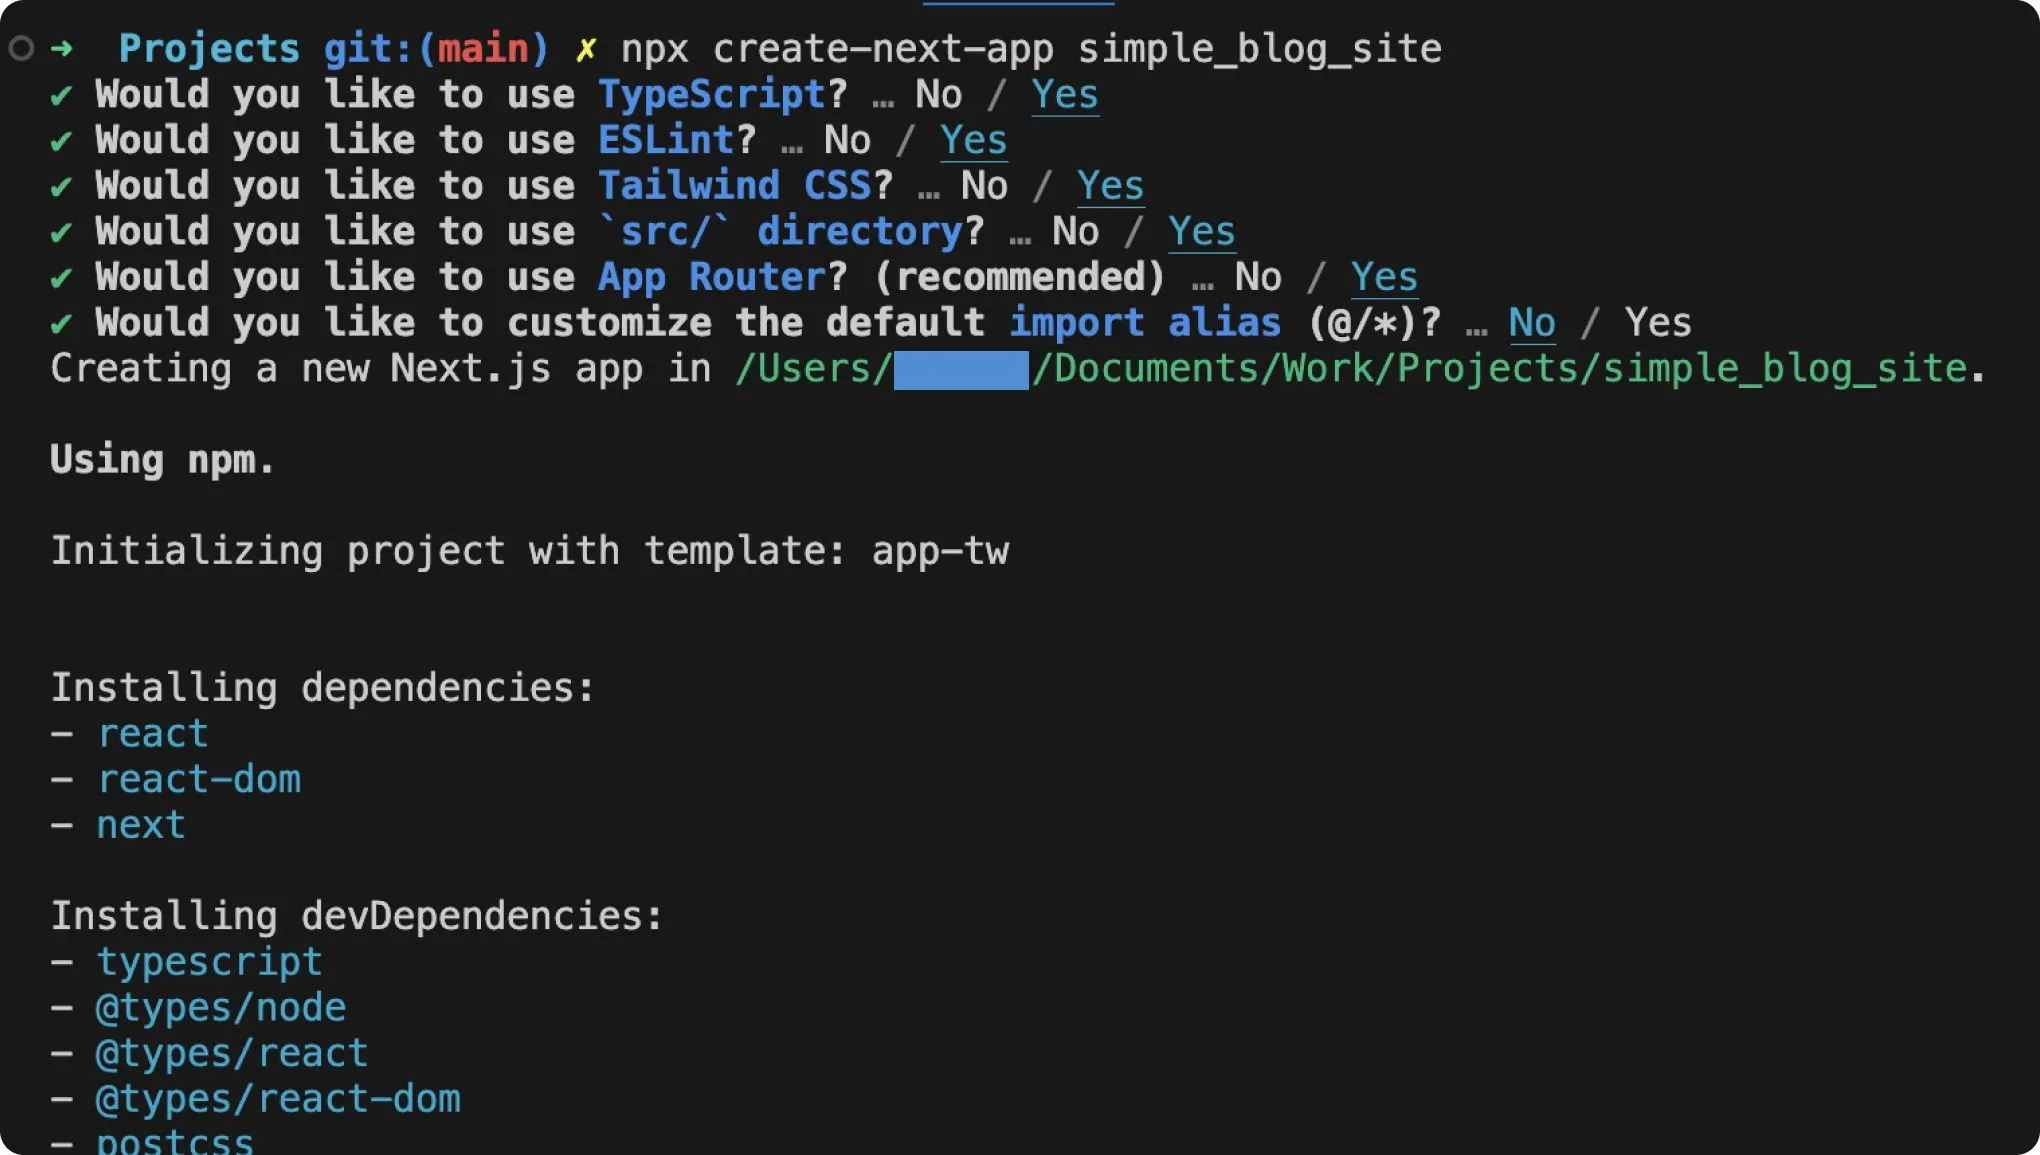Click the circle indicator beside the prompt
2040x1155 pixels.
(x=21, y=48)
